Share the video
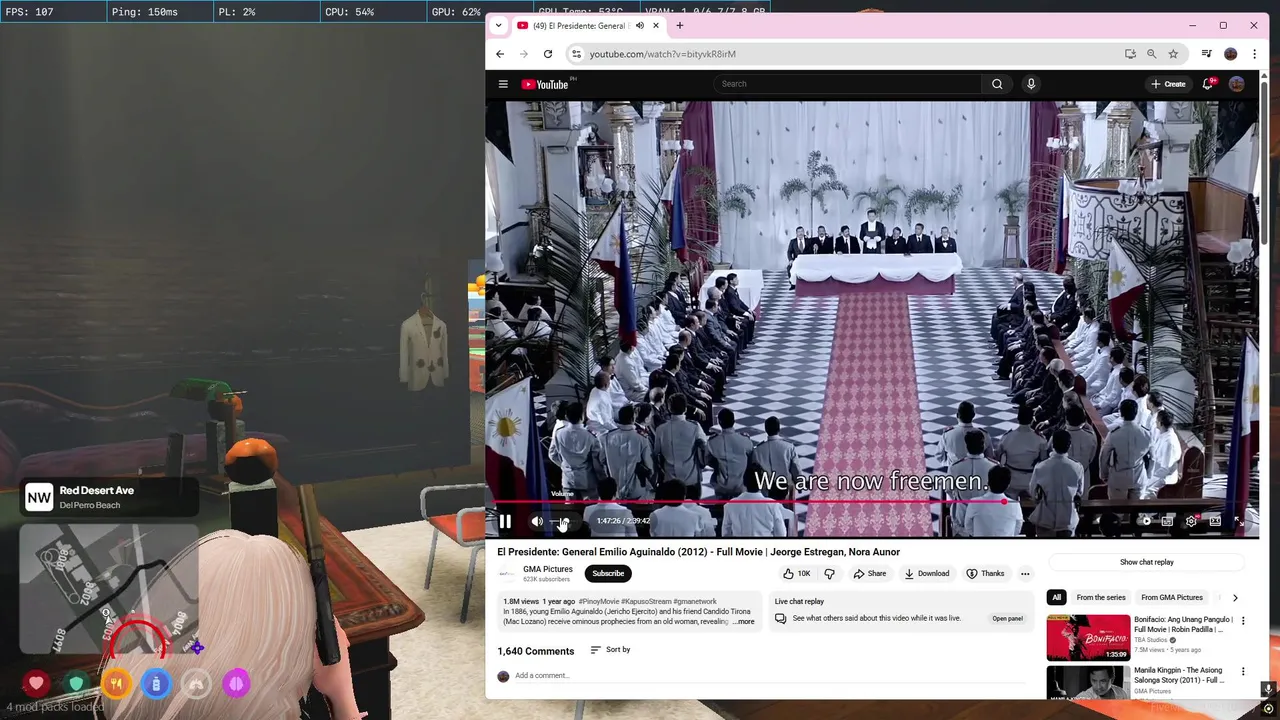 (869, 574)
